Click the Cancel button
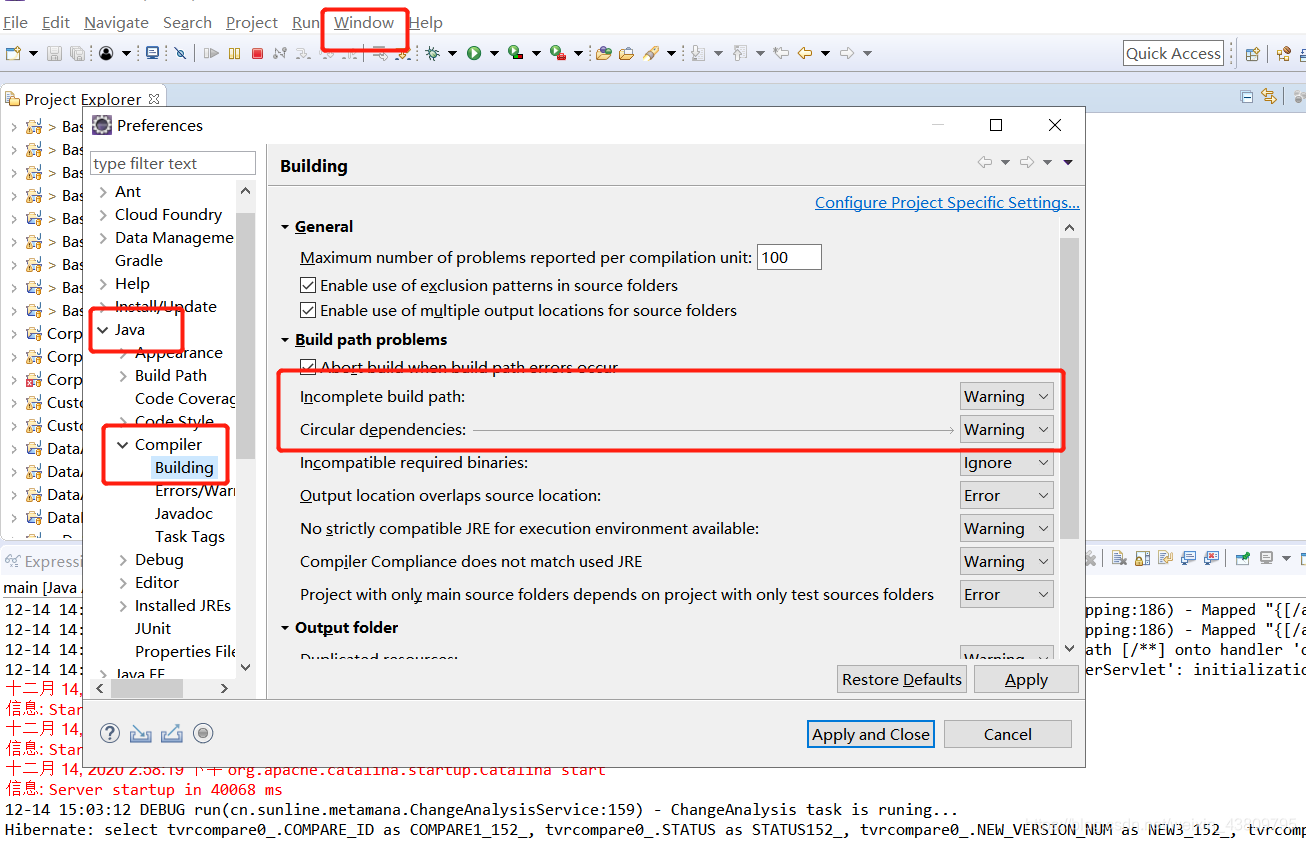1306x843 pixels. [x=1007, y=734]
